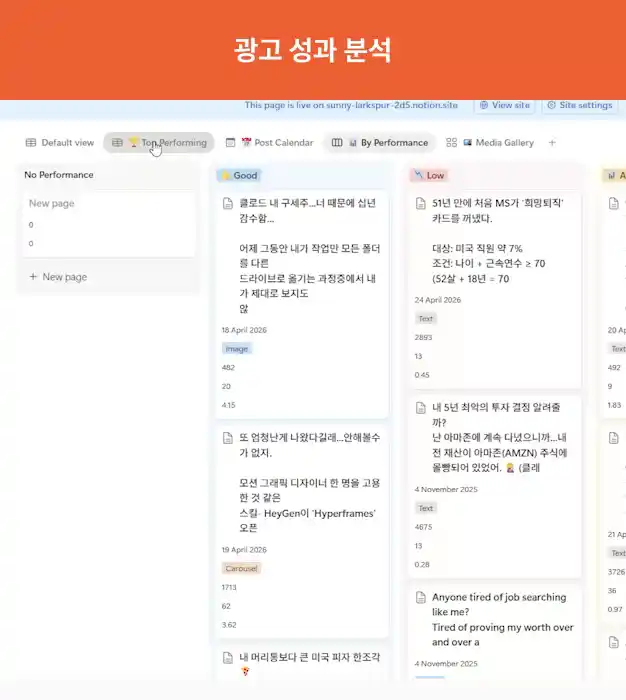Click value 1713 on Carousel card
Viewport: 626px width, 700px height.
229,587
